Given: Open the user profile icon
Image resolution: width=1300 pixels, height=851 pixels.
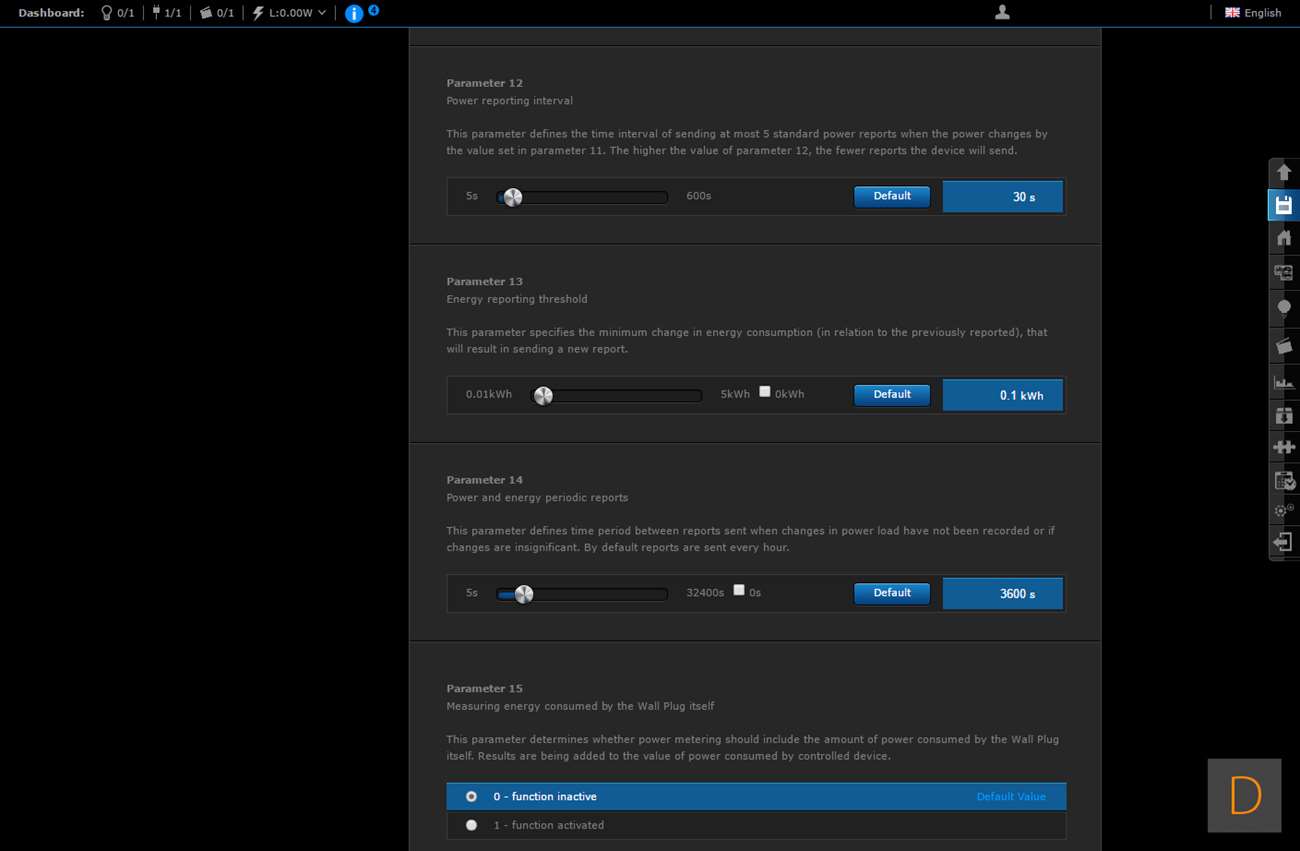Looking at the screenshot, I should (x=1002, y=12).
